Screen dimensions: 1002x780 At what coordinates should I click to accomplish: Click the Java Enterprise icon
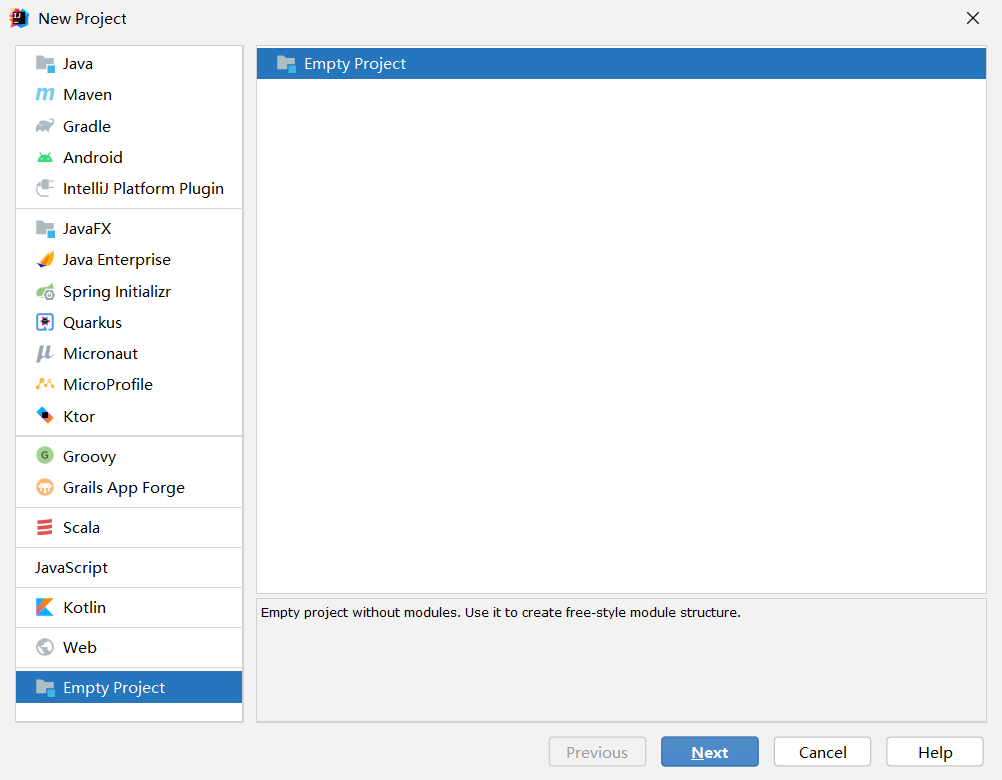pos(45,259)
